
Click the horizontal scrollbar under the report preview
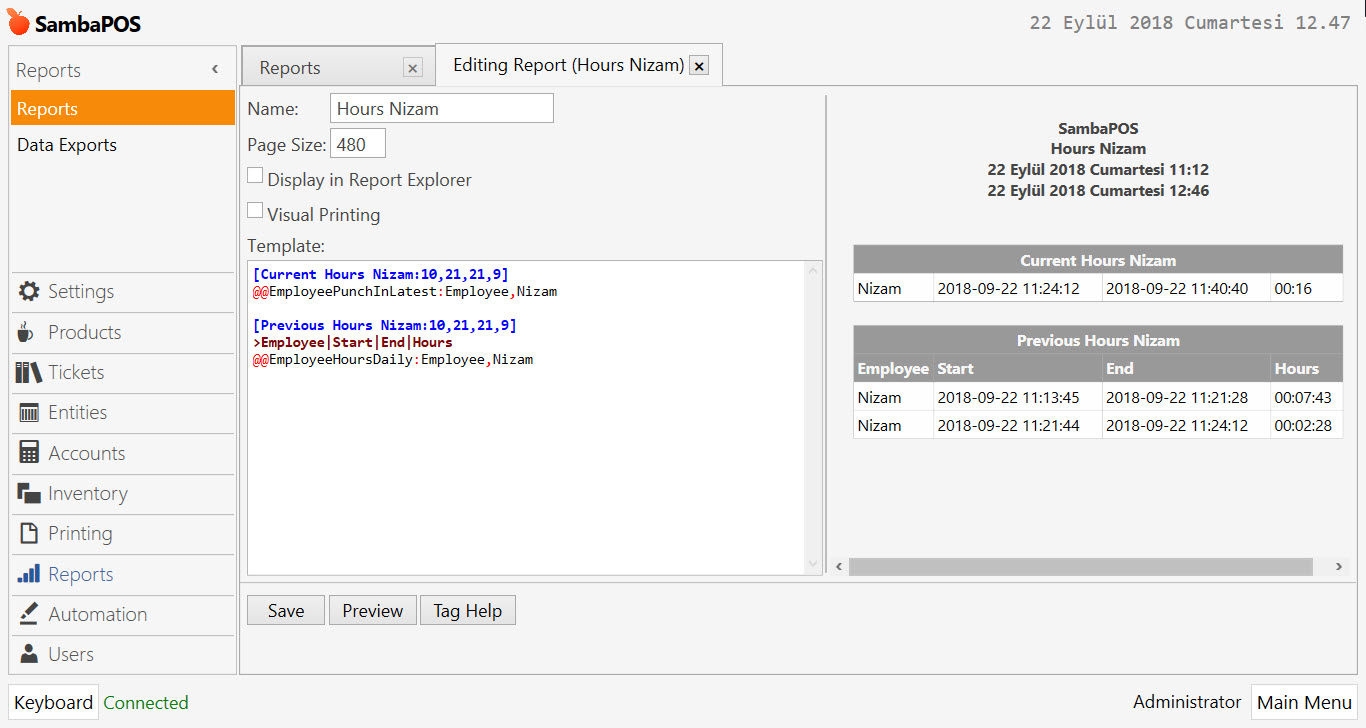click(1080, 566)
